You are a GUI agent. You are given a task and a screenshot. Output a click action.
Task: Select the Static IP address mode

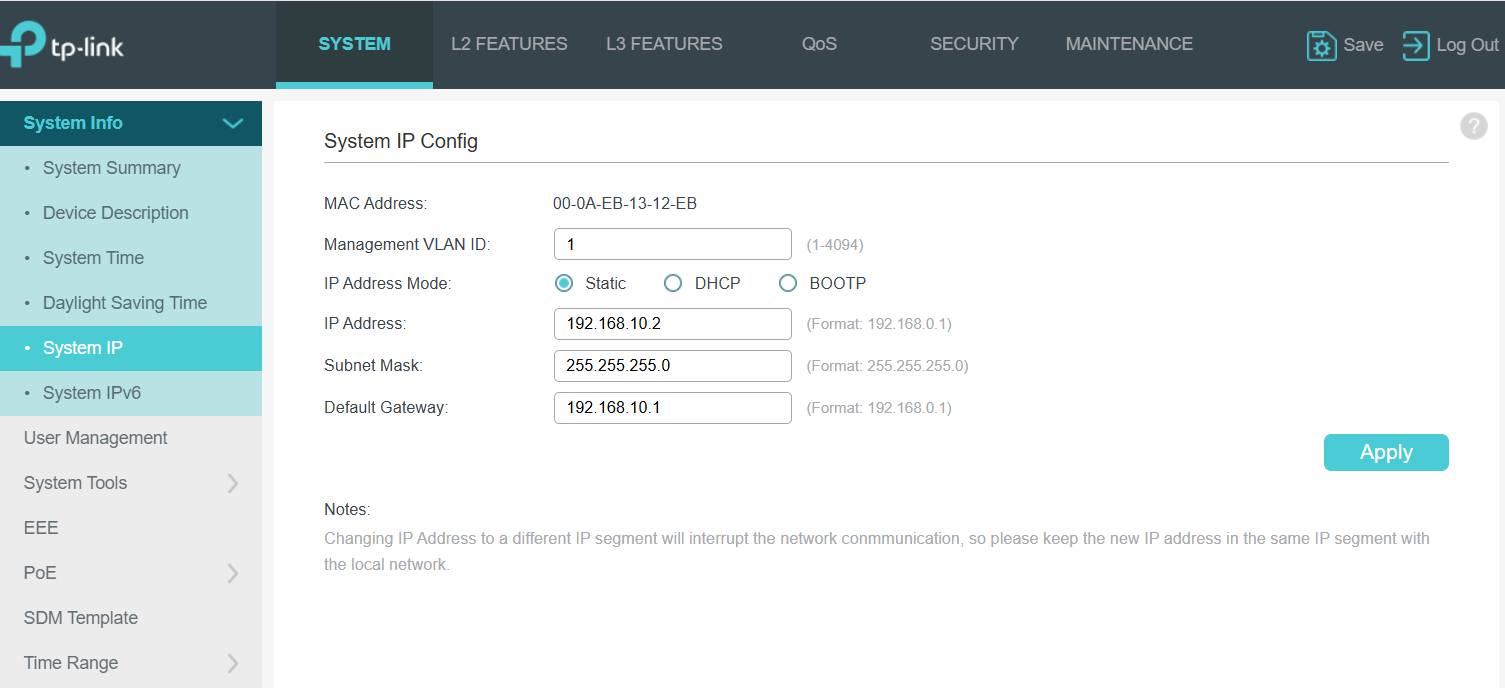(564, 283)
